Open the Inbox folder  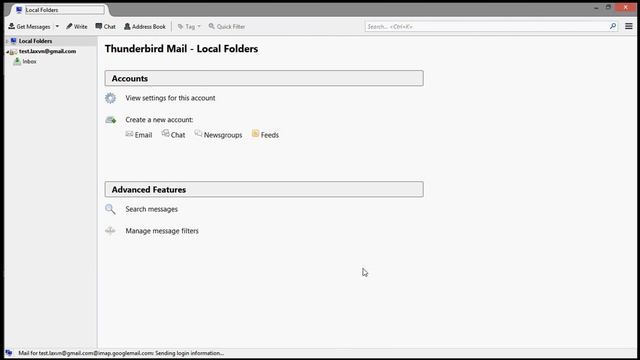click(x=29, y=62)
